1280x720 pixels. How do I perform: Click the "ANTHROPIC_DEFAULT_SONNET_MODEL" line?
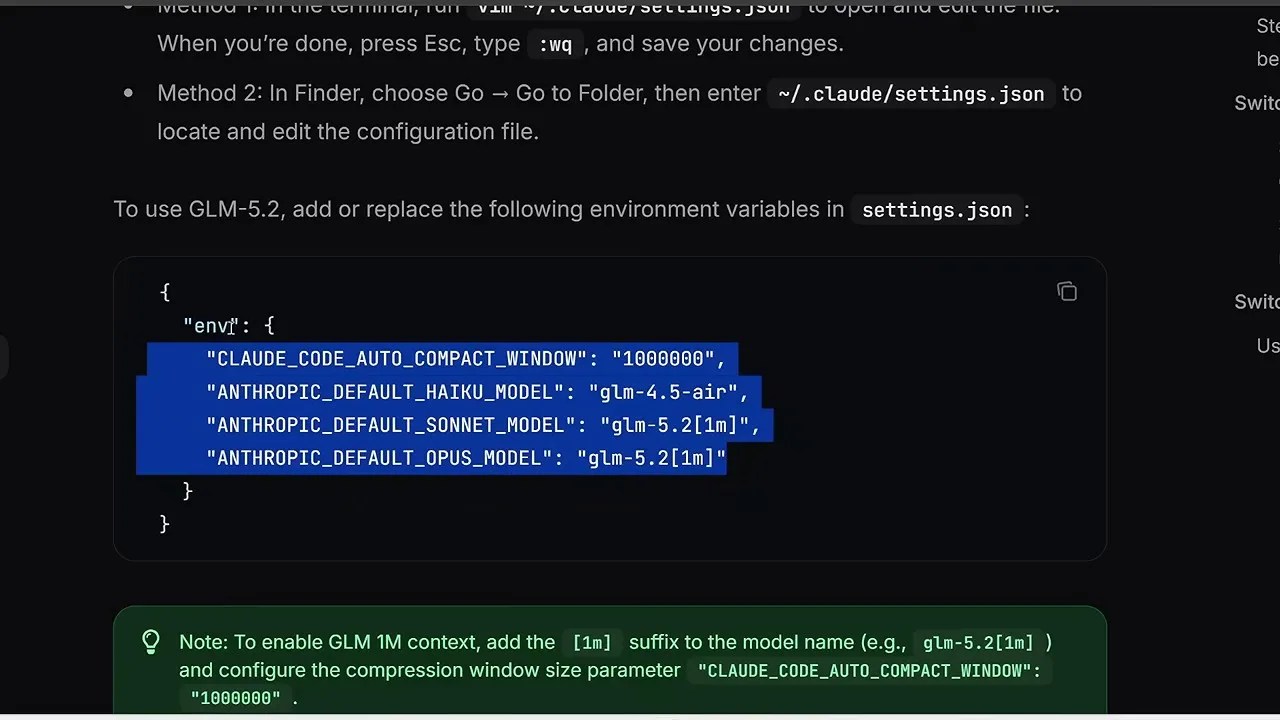pyautogui.click(x=483, y=425)
